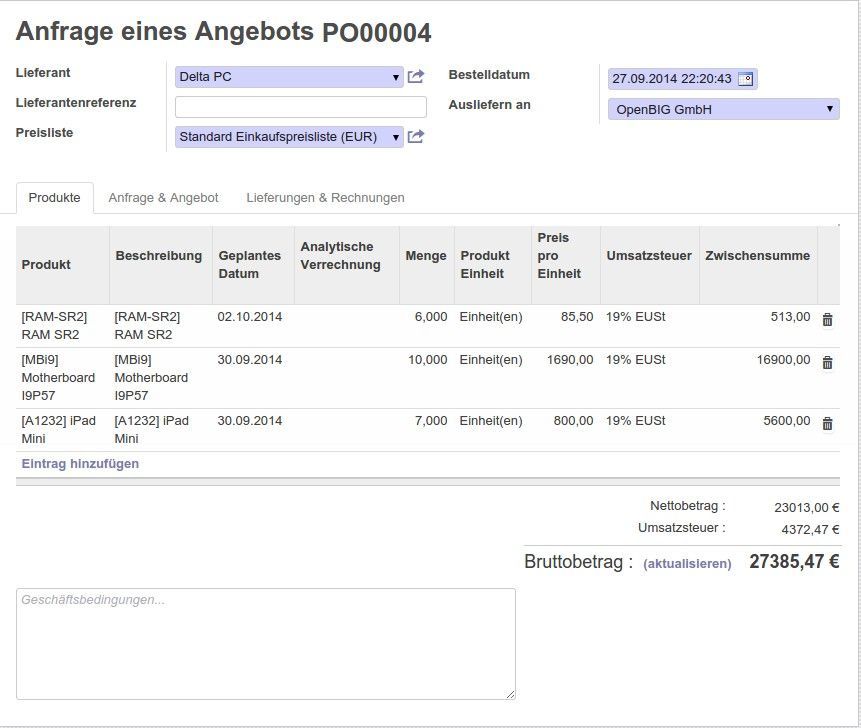Delete the RAM SR2 order line

point(827,320)
